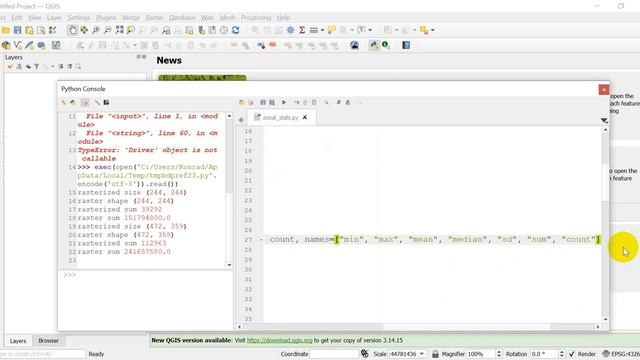The height and width of the screenshot is (360, 640).
Task: Open Temporal Controller clock icon
Action: coord(224,30)
